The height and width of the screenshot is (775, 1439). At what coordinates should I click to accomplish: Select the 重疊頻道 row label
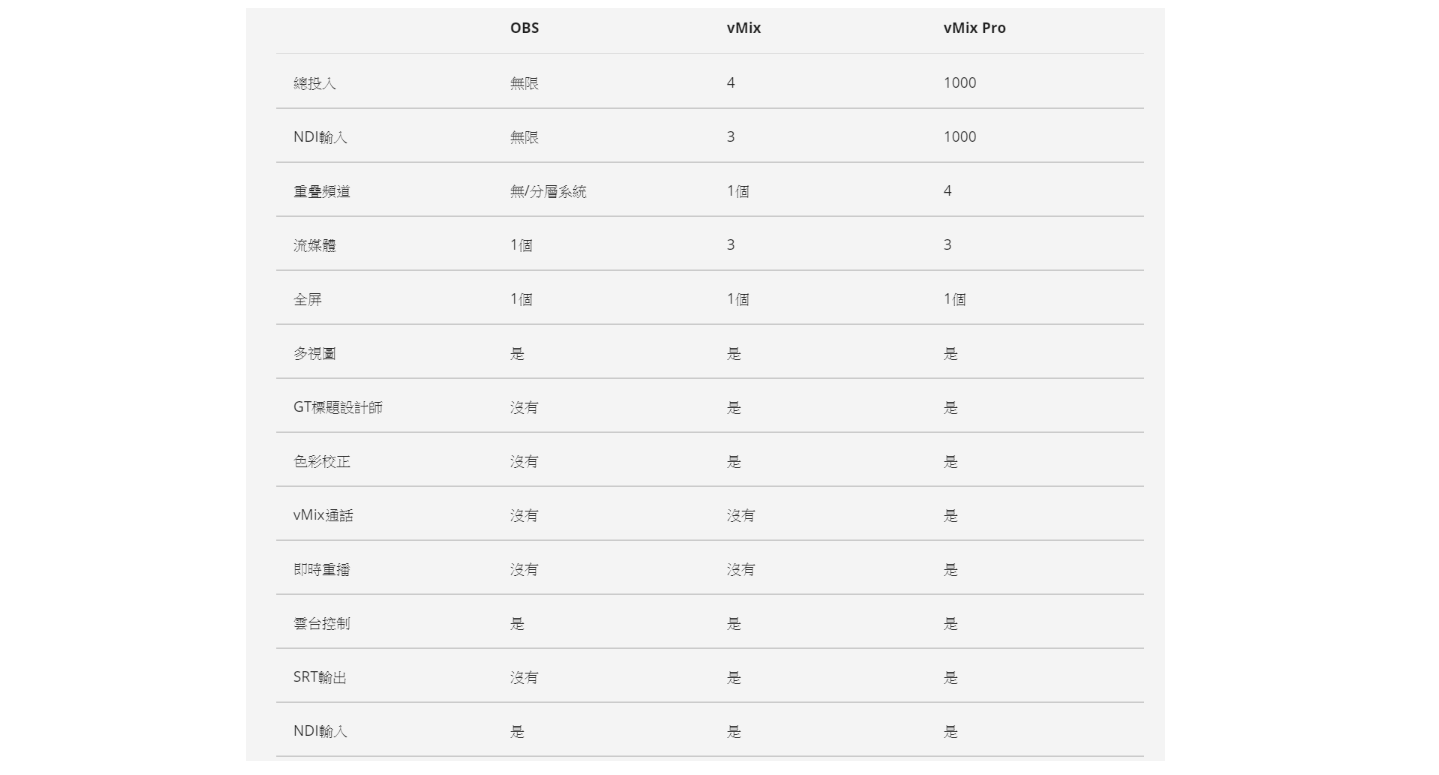(x=322, y=191)
